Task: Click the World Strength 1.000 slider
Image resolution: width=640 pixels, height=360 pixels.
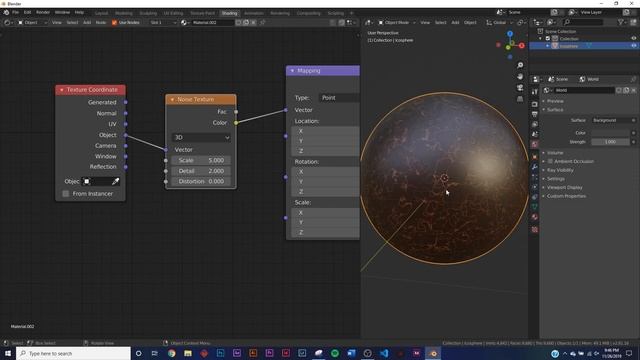Action: 611,142
